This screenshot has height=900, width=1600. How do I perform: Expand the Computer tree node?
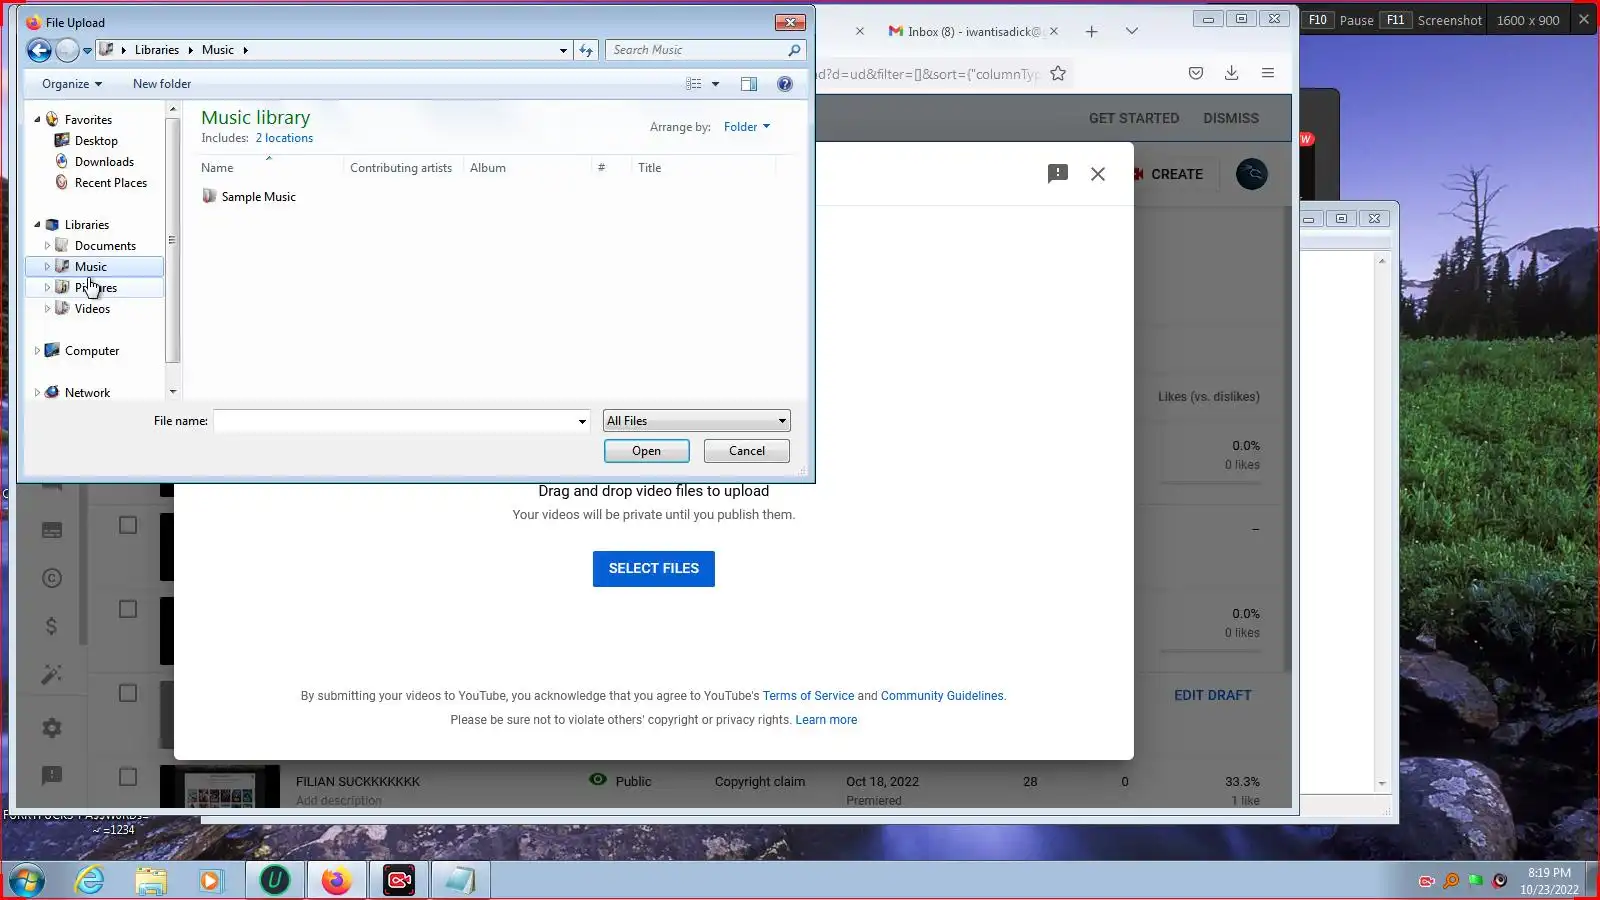pos(37,351)
